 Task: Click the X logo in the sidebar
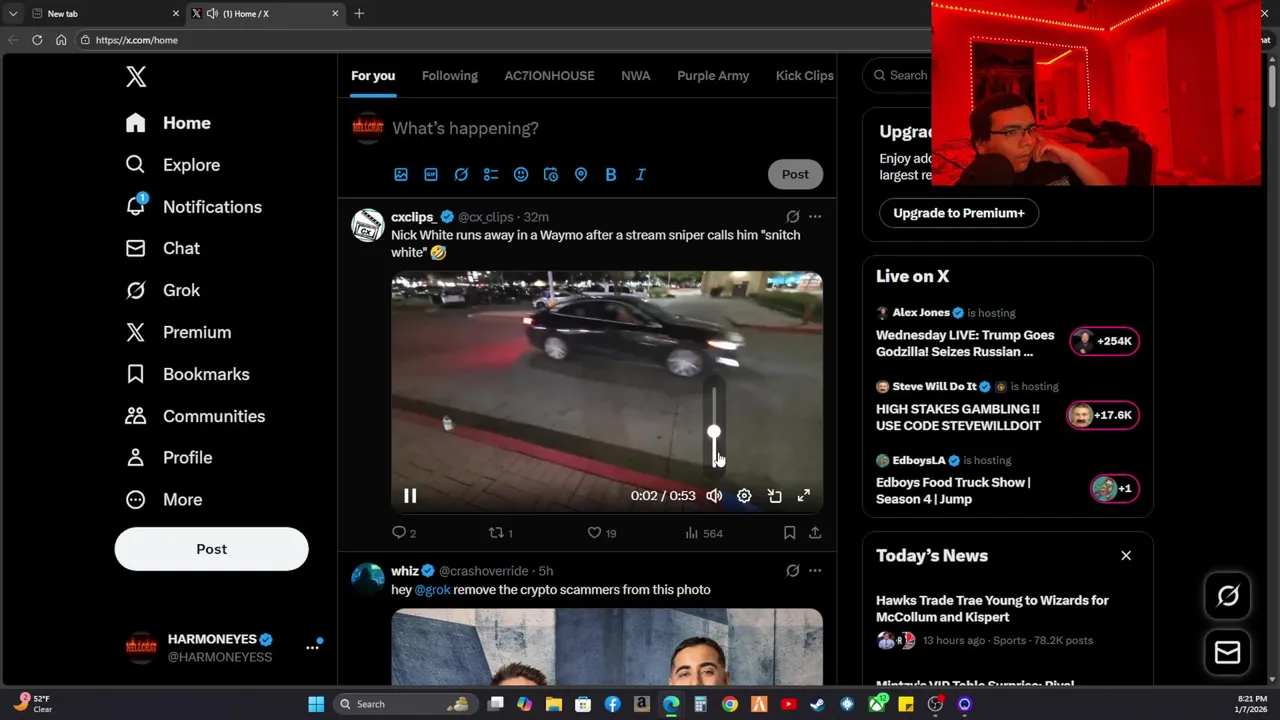pos(136,77)
